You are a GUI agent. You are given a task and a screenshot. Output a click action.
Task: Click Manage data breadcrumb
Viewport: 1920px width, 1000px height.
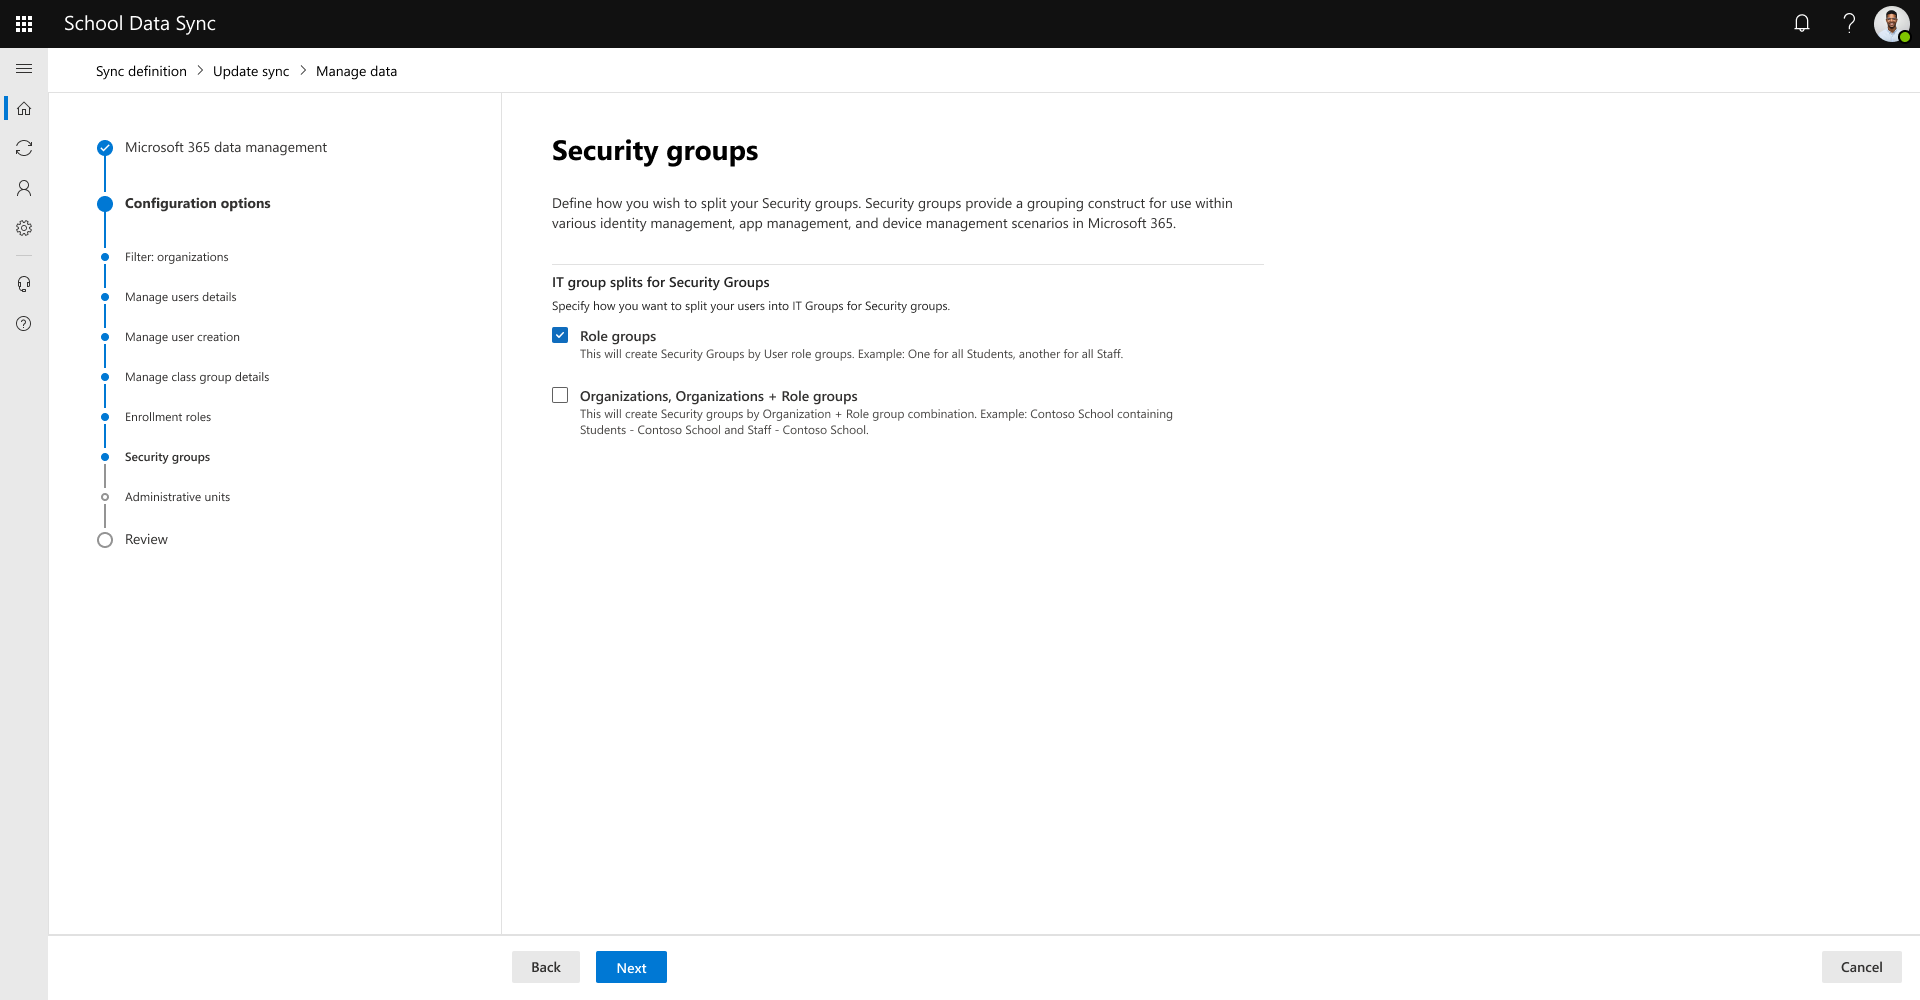pyautogui.click(x=356, y=71)
